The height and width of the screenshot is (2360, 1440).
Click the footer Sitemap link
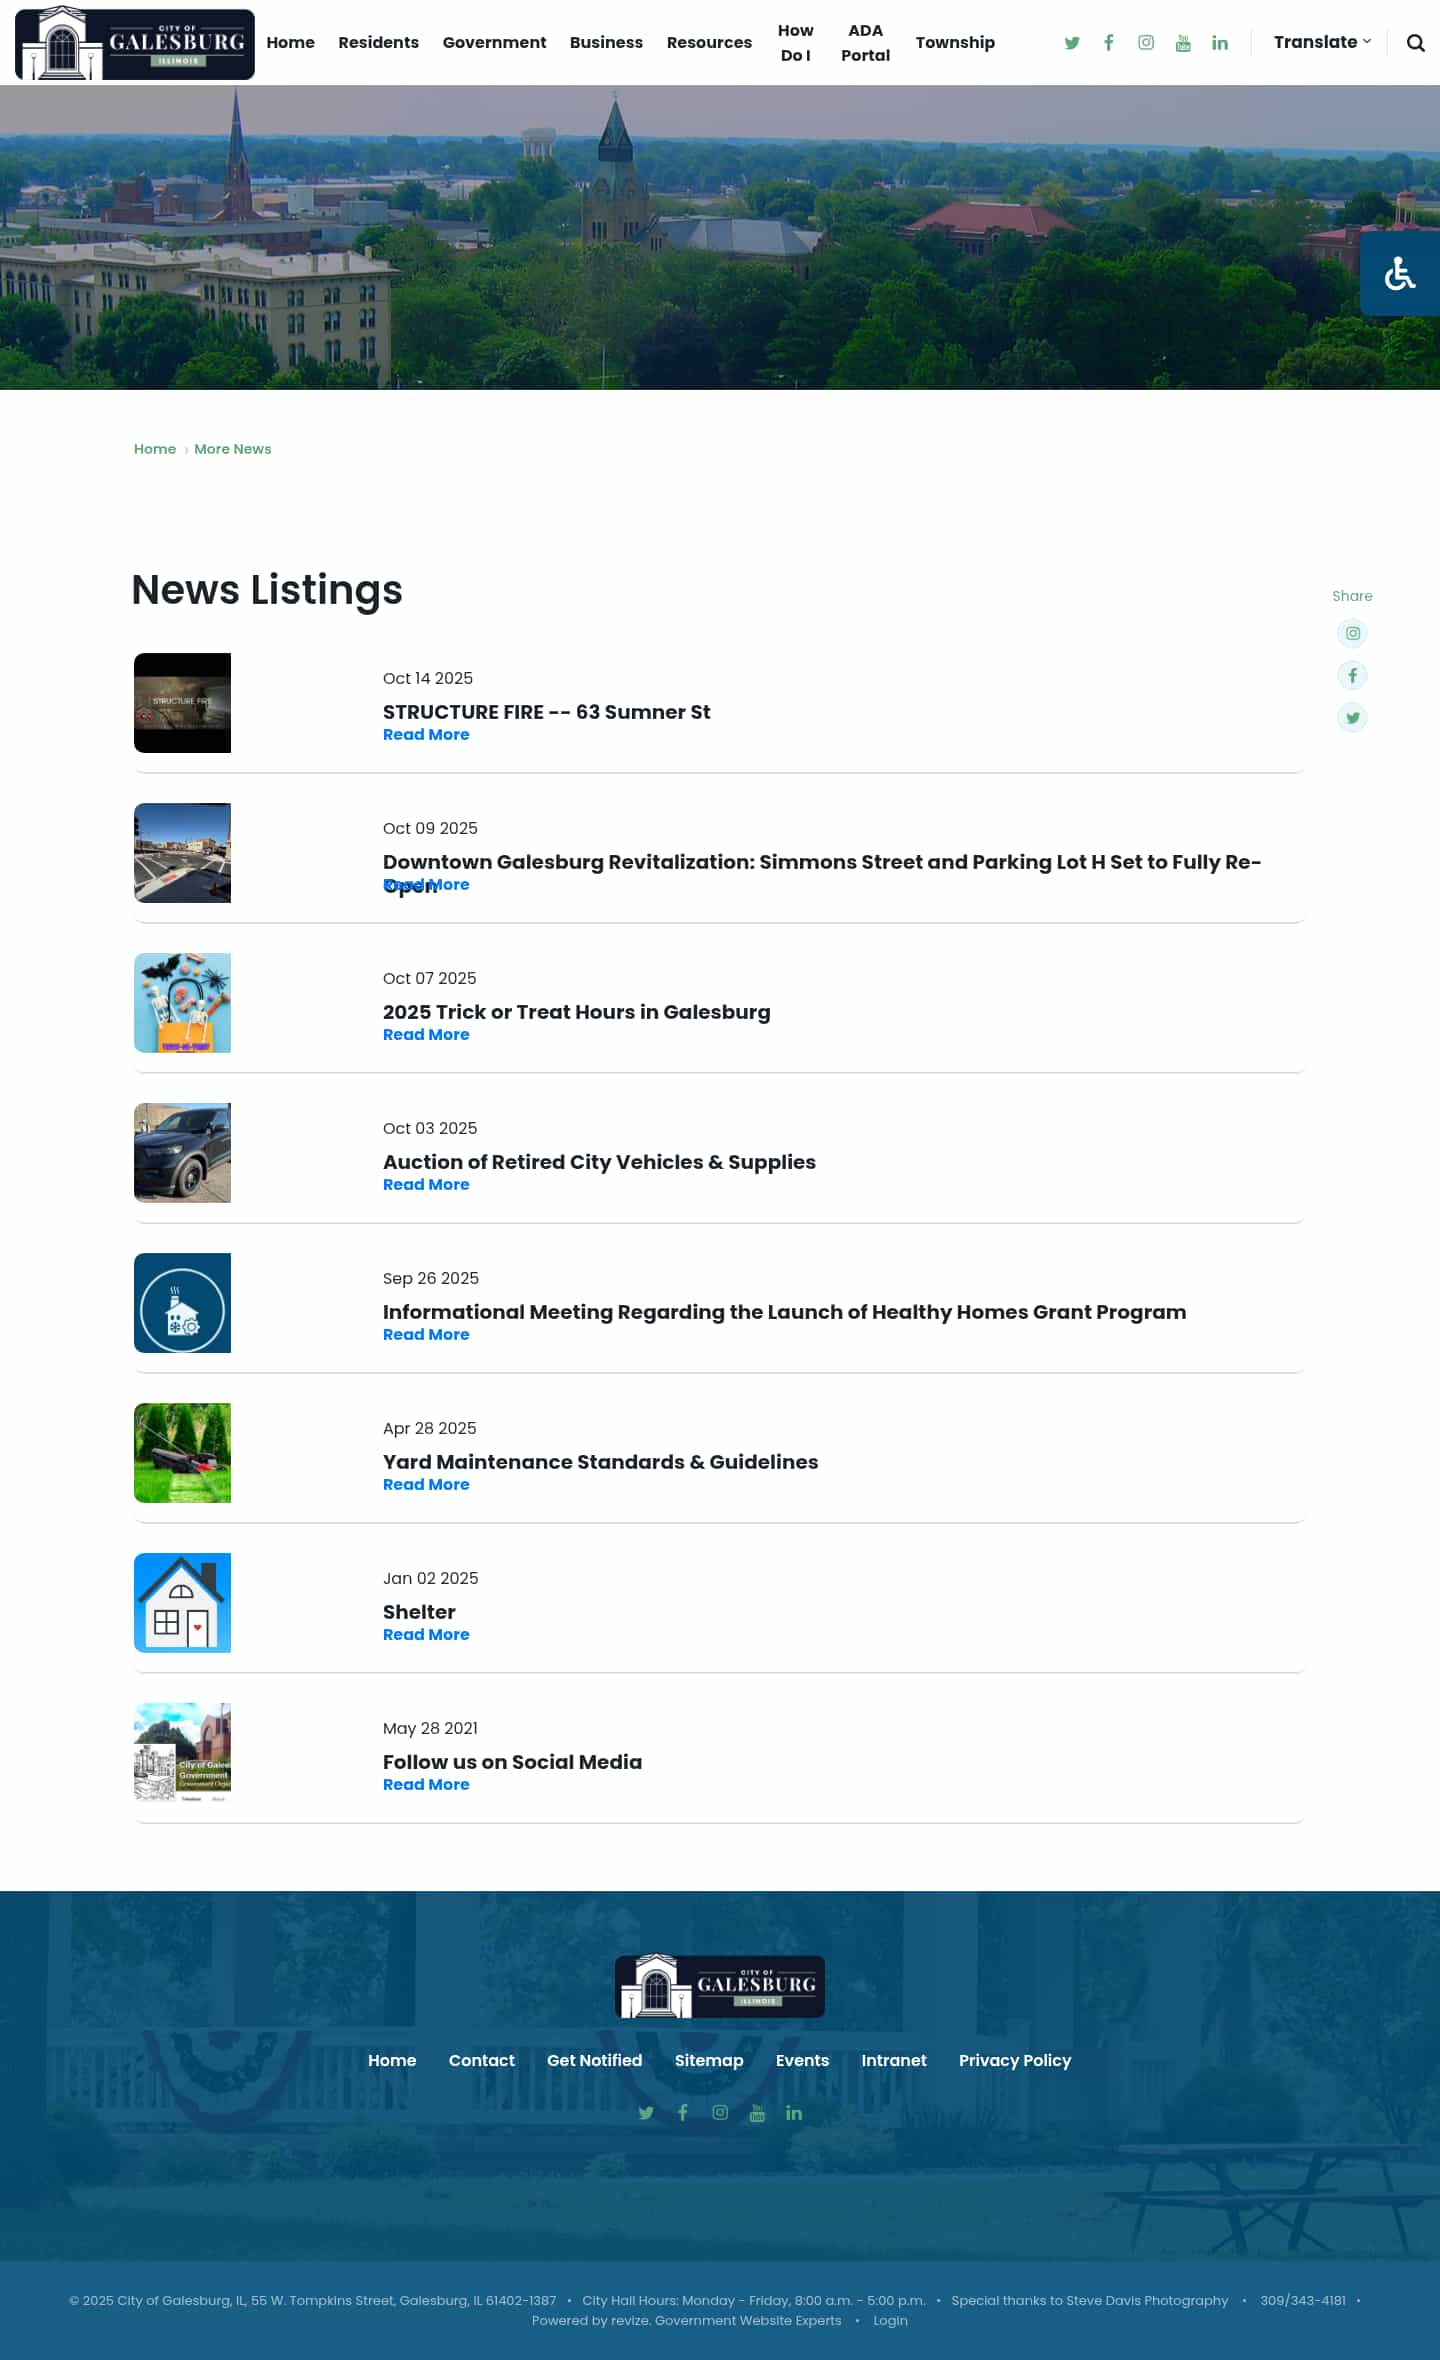coord(709,2060)
